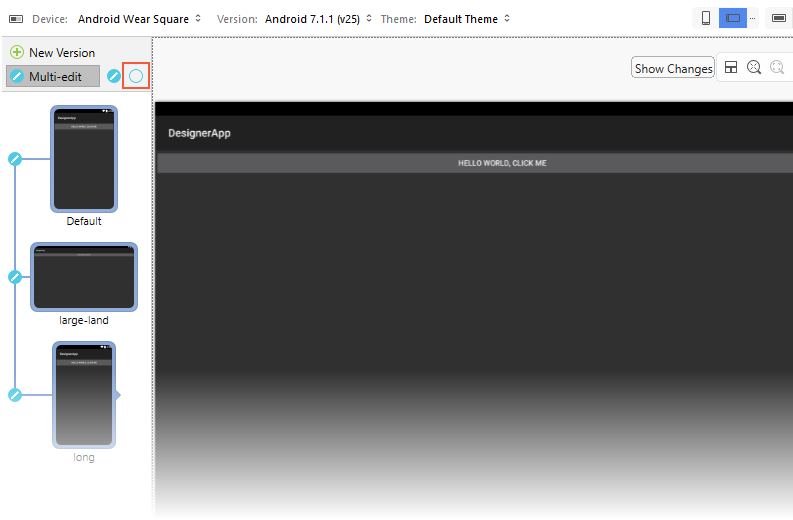
Task: Switch to portrait orientation
Action: pos(705,18)
